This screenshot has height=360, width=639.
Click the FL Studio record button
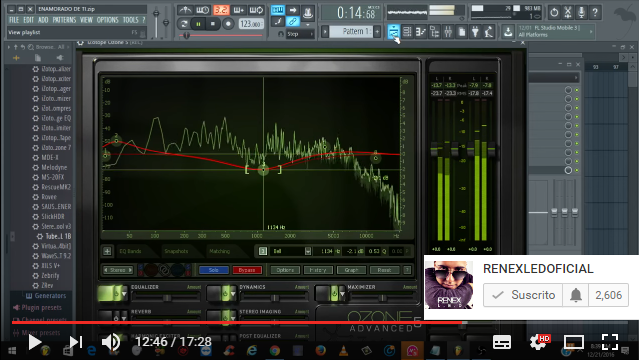tap(228, 24)
